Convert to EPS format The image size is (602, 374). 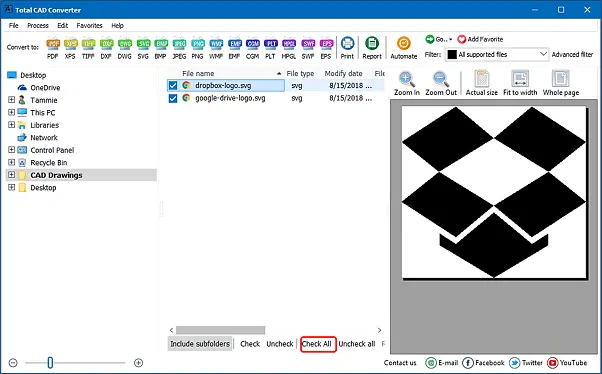click(x=326, y=48)
